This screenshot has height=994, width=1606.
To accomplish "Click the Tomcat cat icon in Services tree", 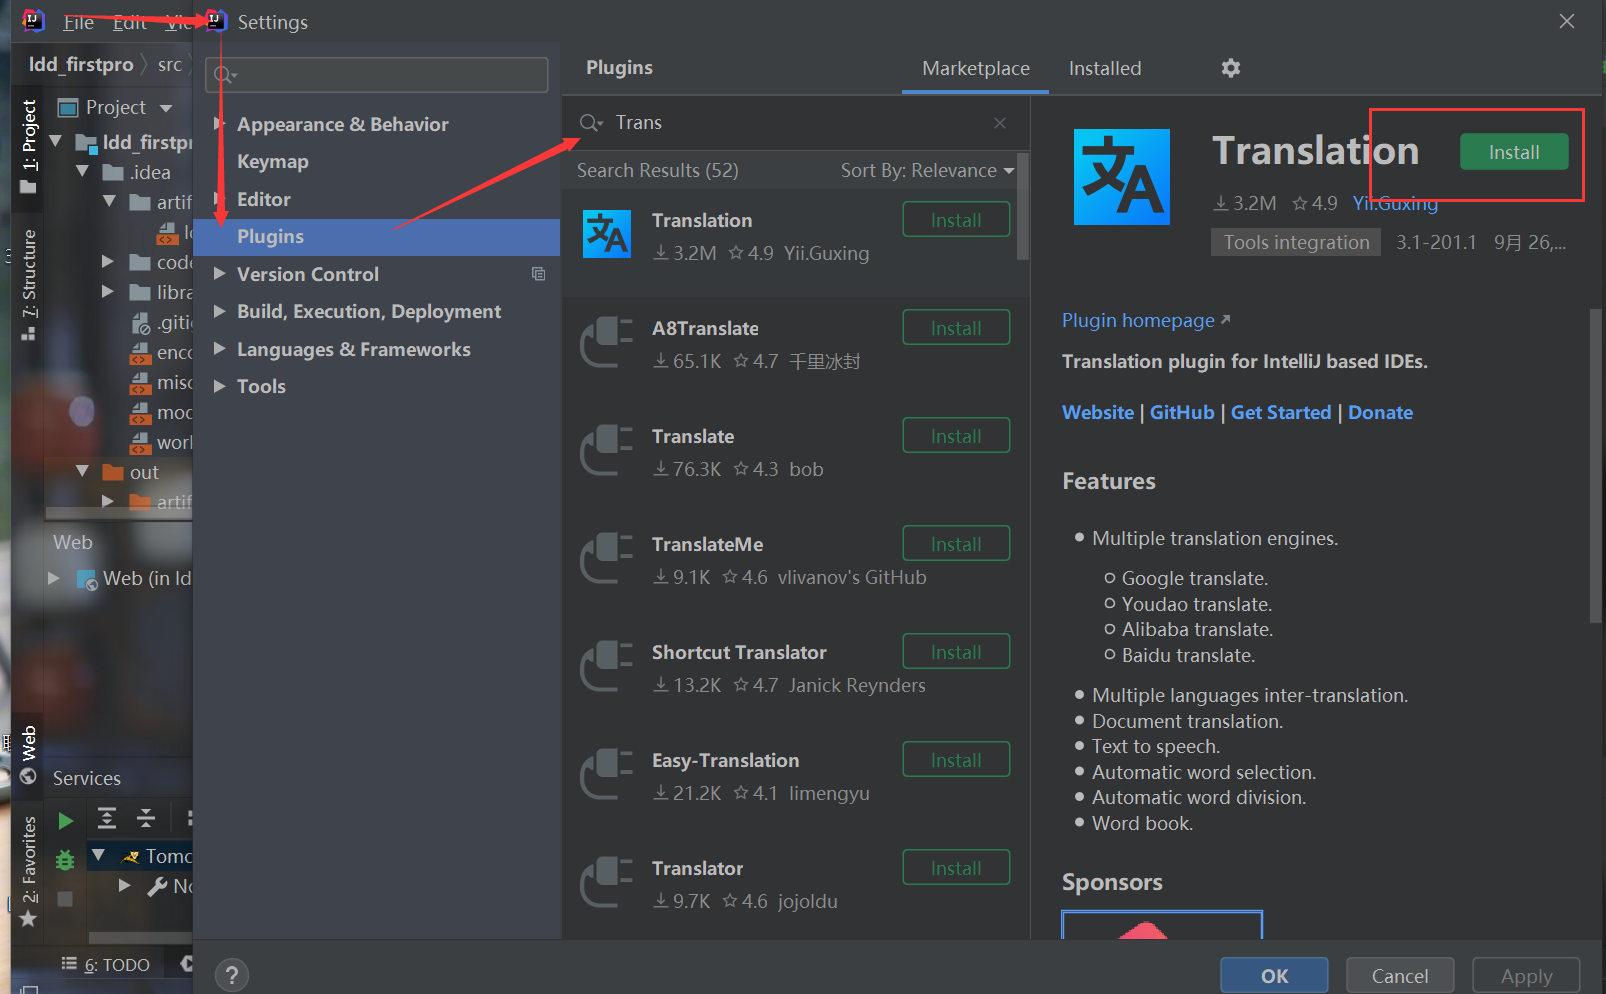I will (130, 857).
